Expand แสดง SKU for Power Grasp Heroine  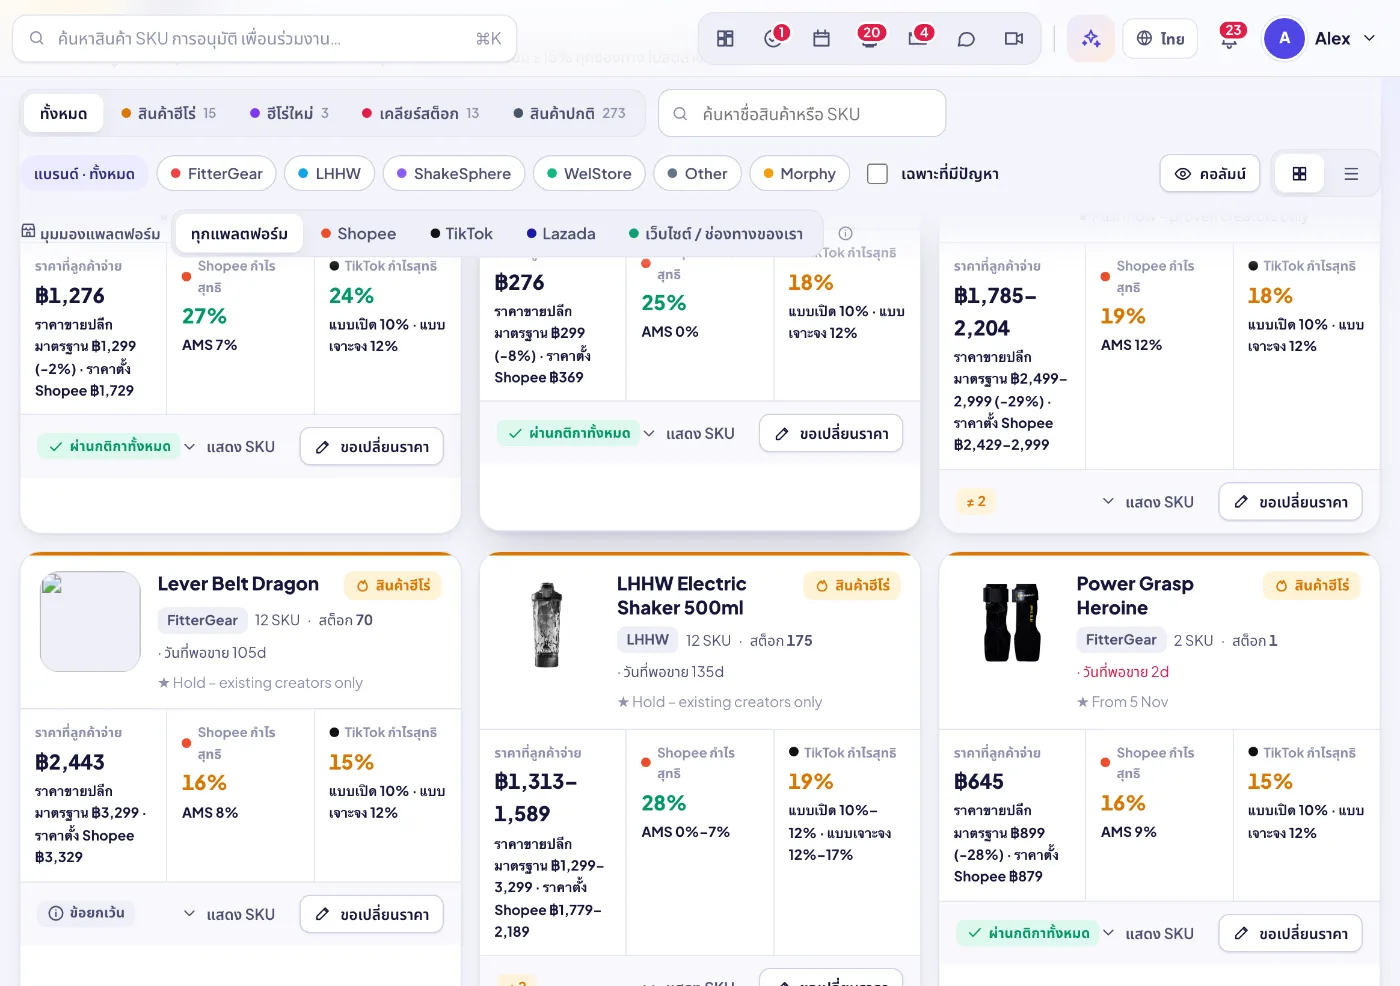point(1148,934)
